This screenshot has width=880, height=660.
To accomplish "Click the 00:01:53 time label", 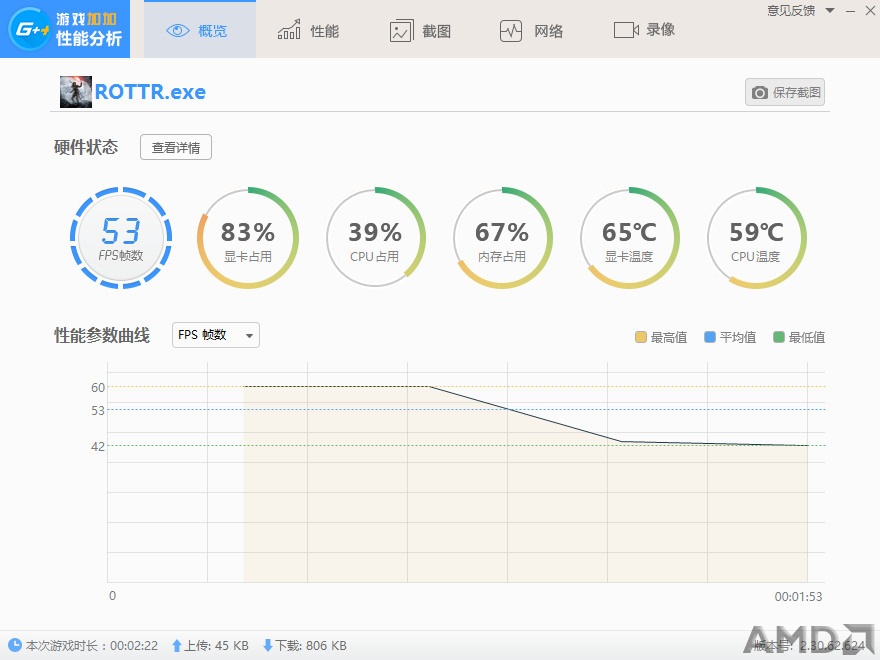I will [799, 597].
